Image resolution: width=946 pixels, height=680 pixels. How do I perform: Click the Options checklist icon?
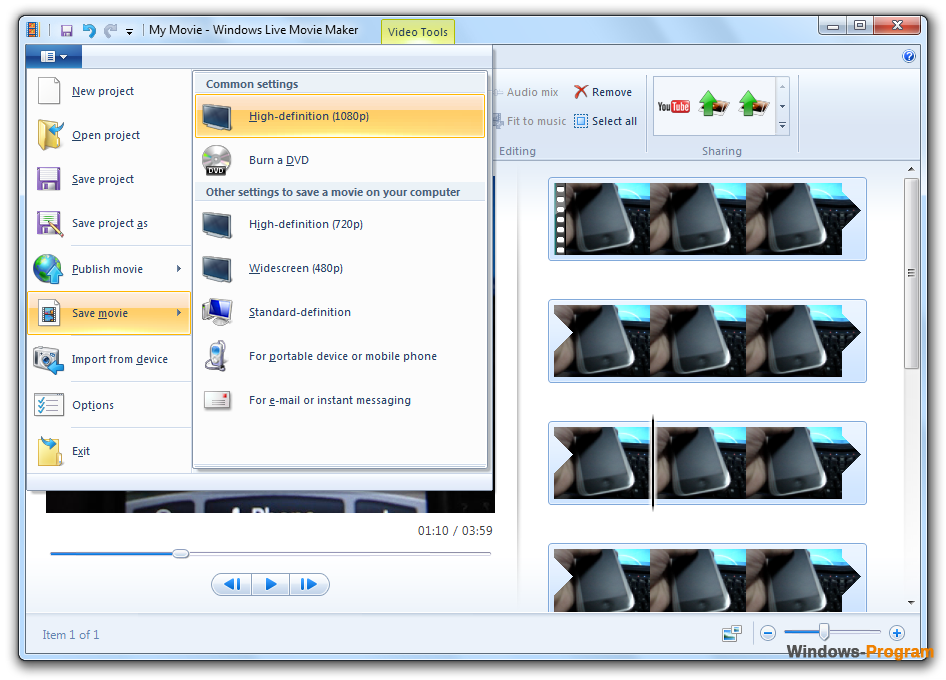click(48, 404)
